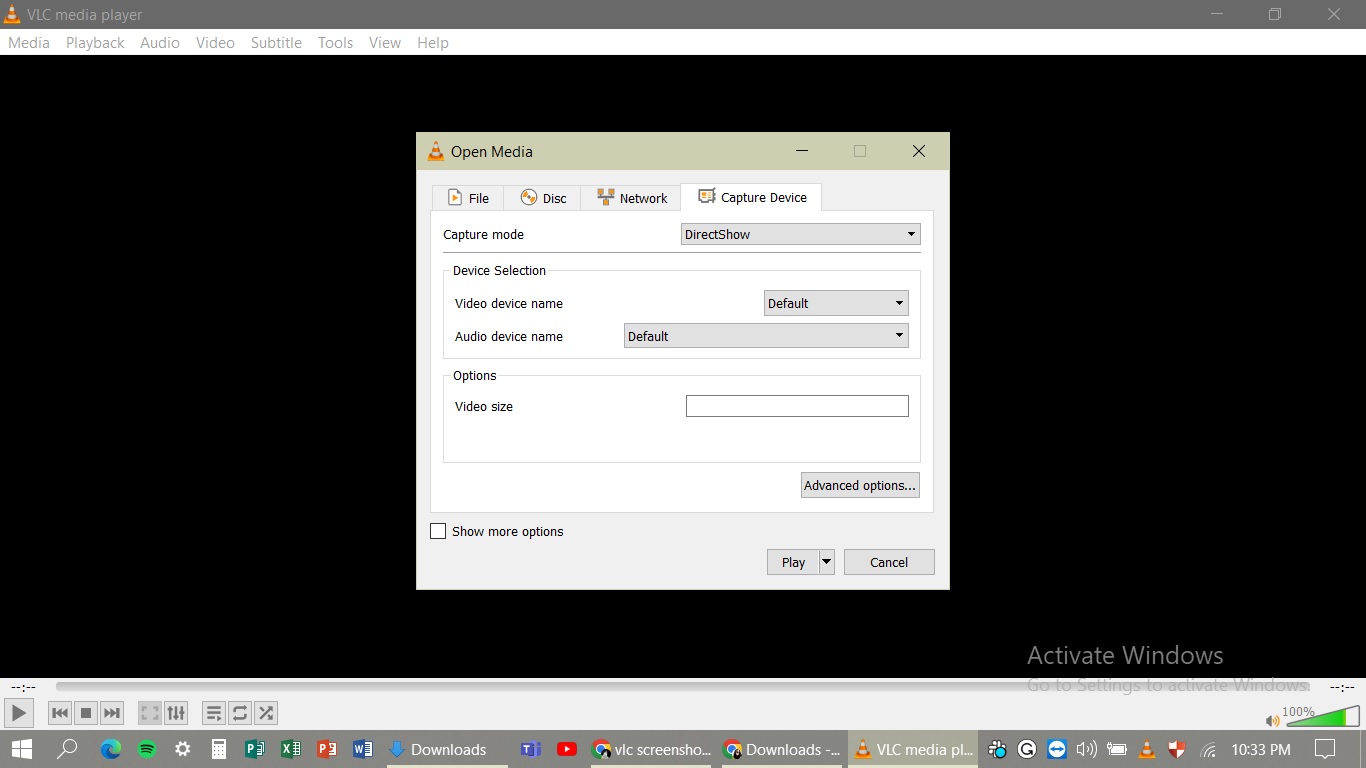The image size is (1366, 768).
Task: Click the Previous media skip icon
Action: pyautogui.click(x=60, y=713)
